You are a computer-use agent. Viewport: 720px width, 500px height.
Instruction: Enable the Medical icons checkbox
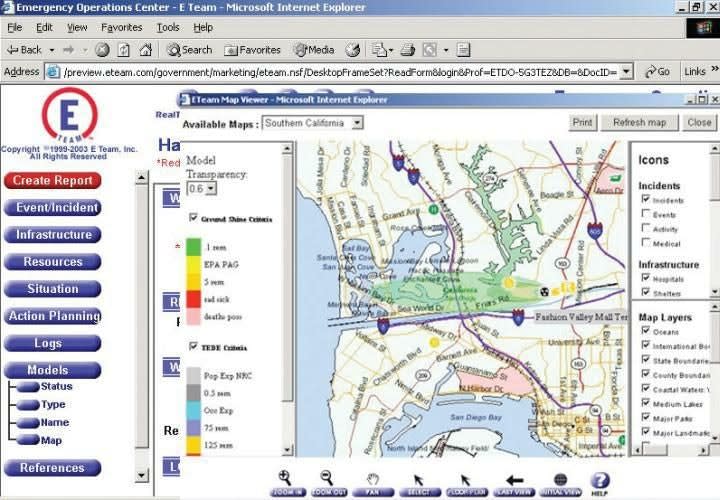click(644, 242)
